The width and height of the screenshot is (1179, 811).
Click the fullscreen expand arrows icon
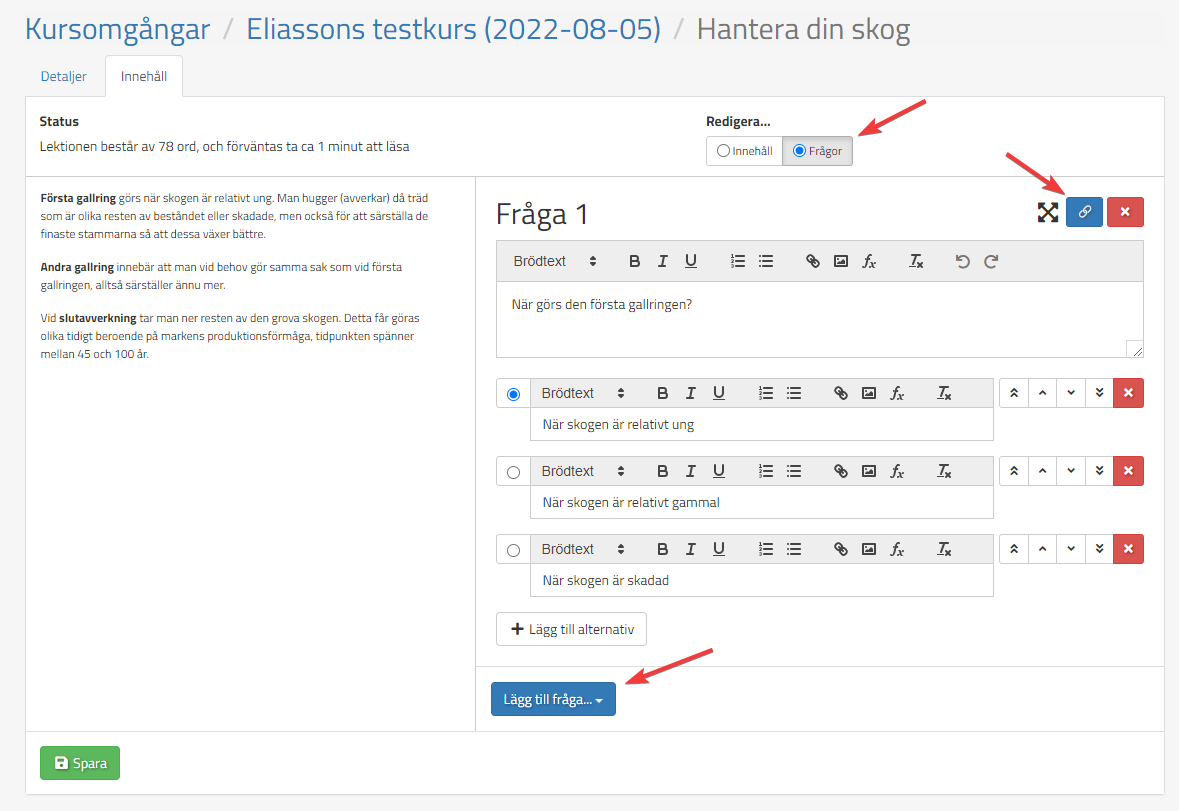click(1047, 212)
